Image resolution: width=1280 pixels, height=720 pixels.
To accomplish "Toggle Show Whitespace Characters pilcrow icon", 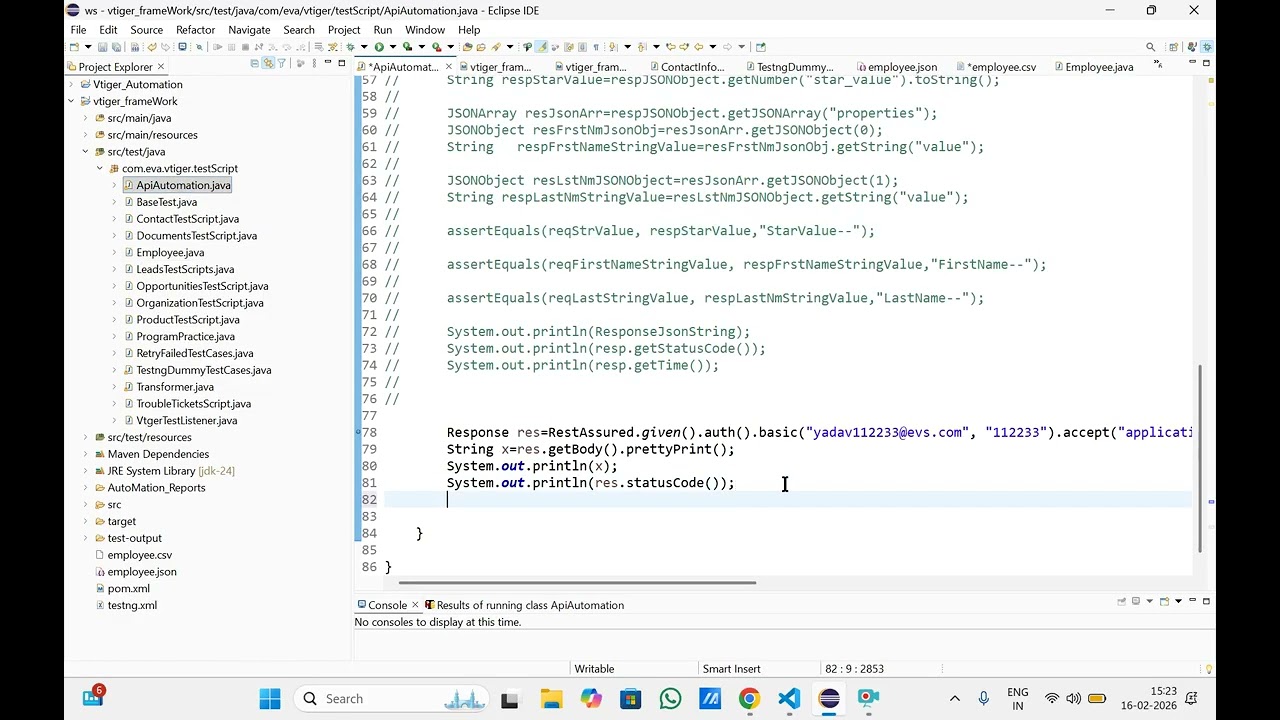I will point(596,47).
